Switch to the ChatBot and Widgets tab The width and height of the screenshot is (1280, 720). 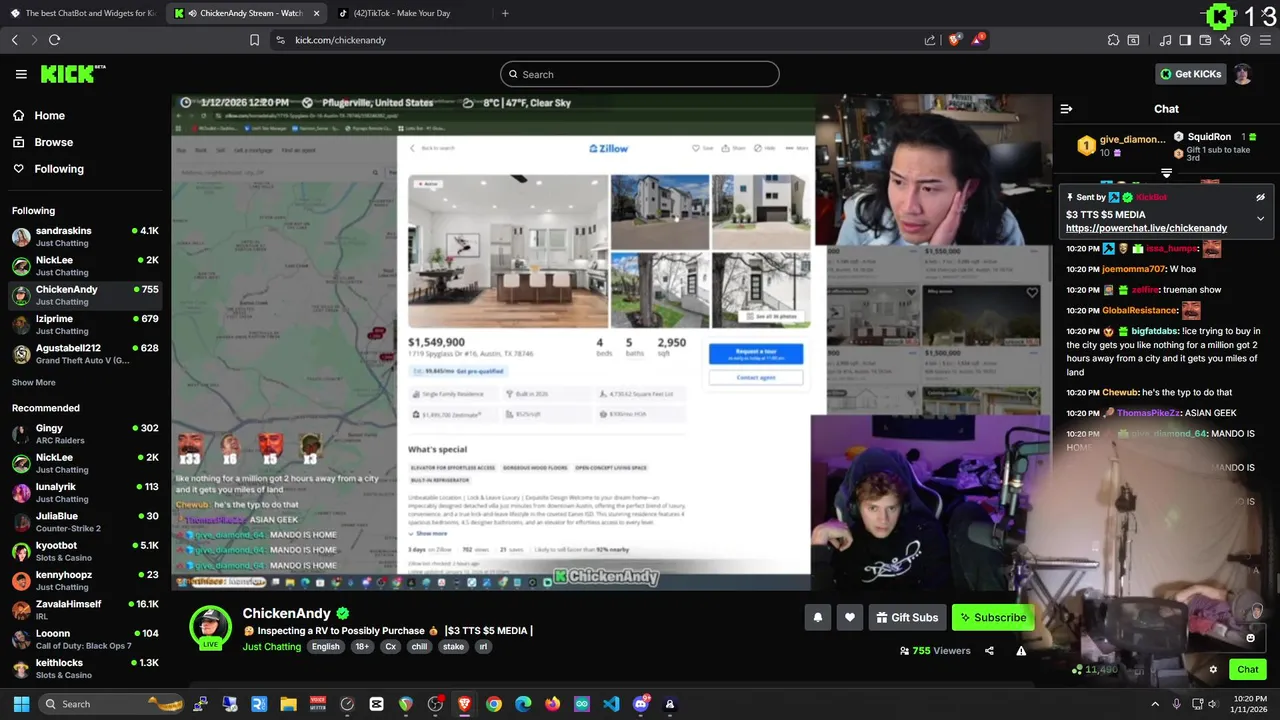tap(83, 13)
